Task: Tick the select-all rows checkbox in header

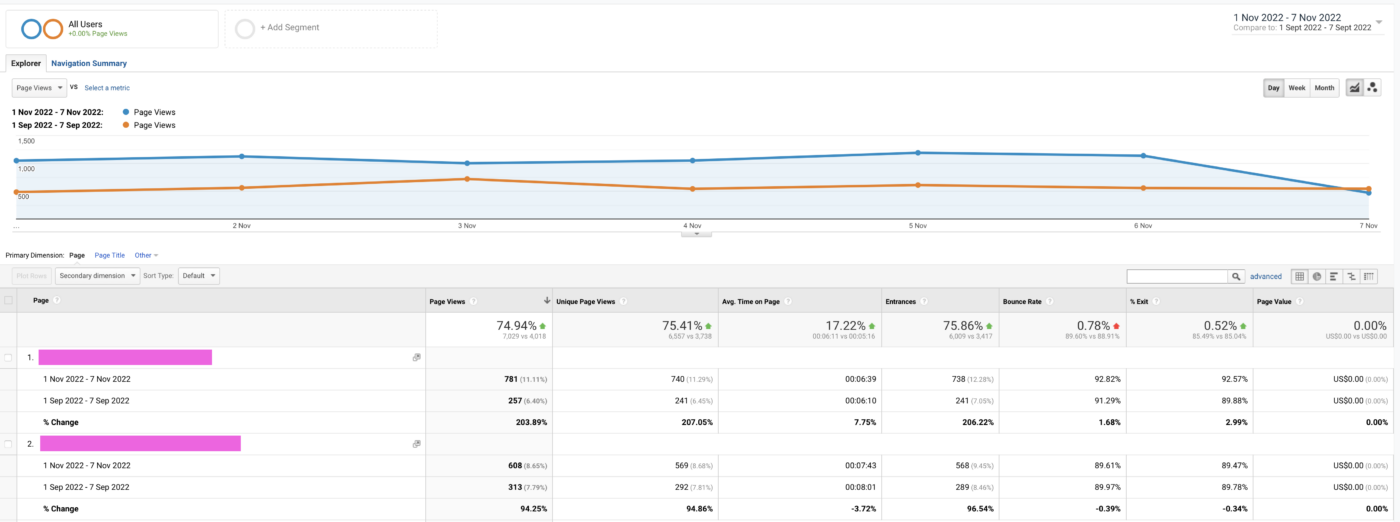Action: 9,300
